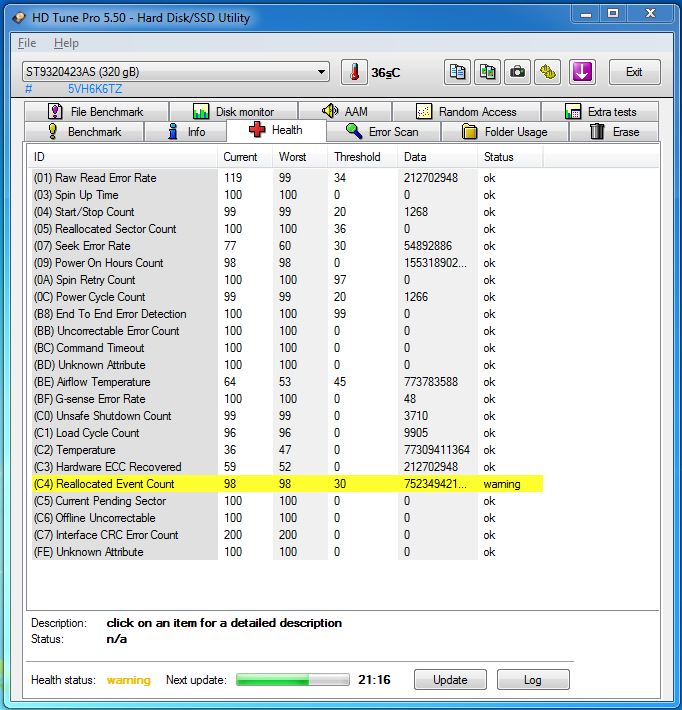Click the Update button
682x710 pixels.
450,680
